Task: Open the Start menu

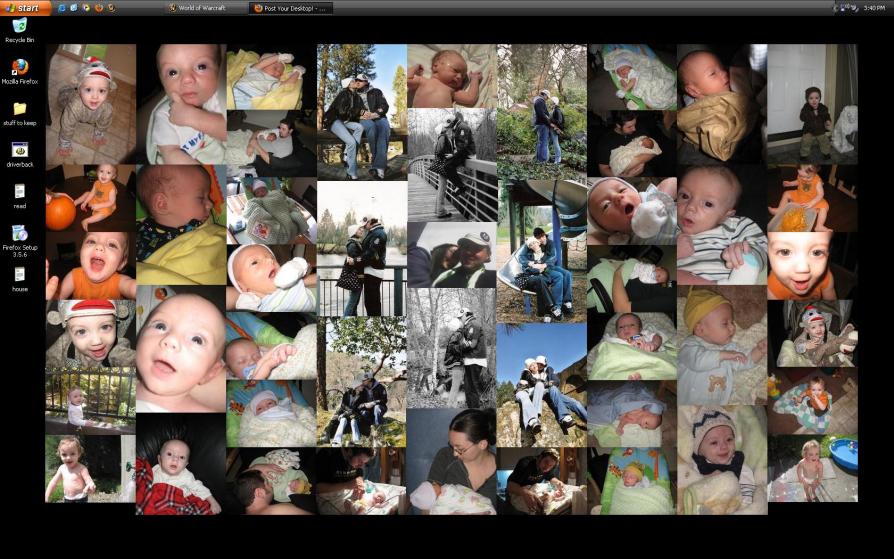Action: (x=25, y=7)
